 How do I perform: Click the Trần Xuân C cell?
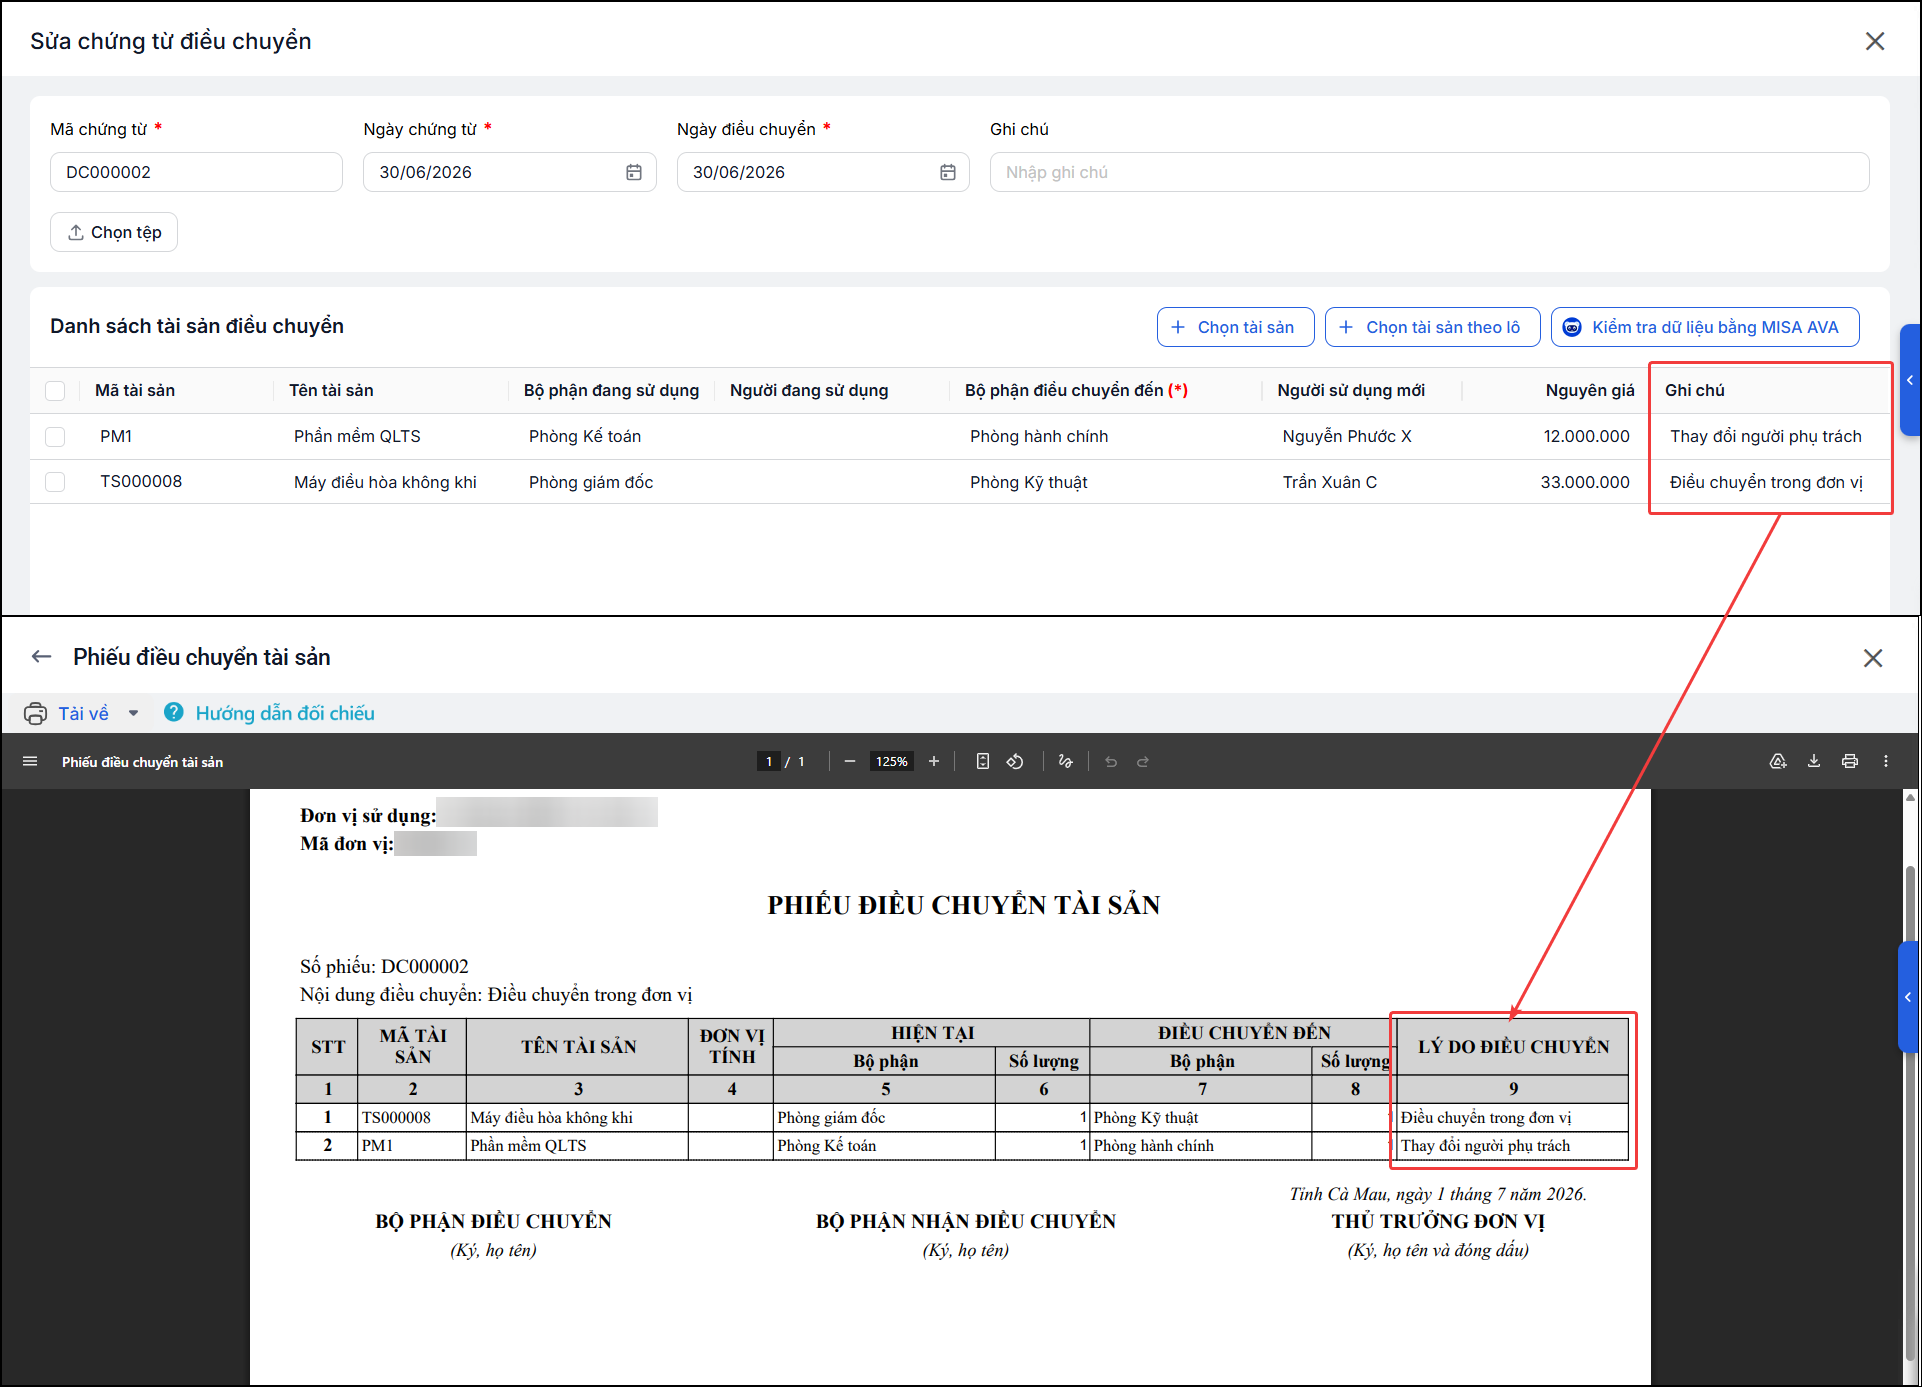(1330, 482)
